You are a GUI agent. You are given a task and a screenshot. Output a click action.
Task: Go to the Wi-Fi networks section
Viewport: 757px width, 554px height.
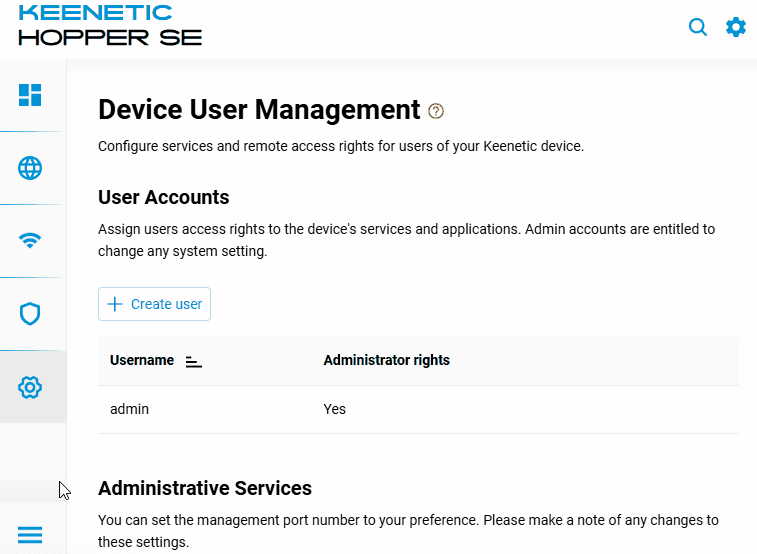[30, 241]
